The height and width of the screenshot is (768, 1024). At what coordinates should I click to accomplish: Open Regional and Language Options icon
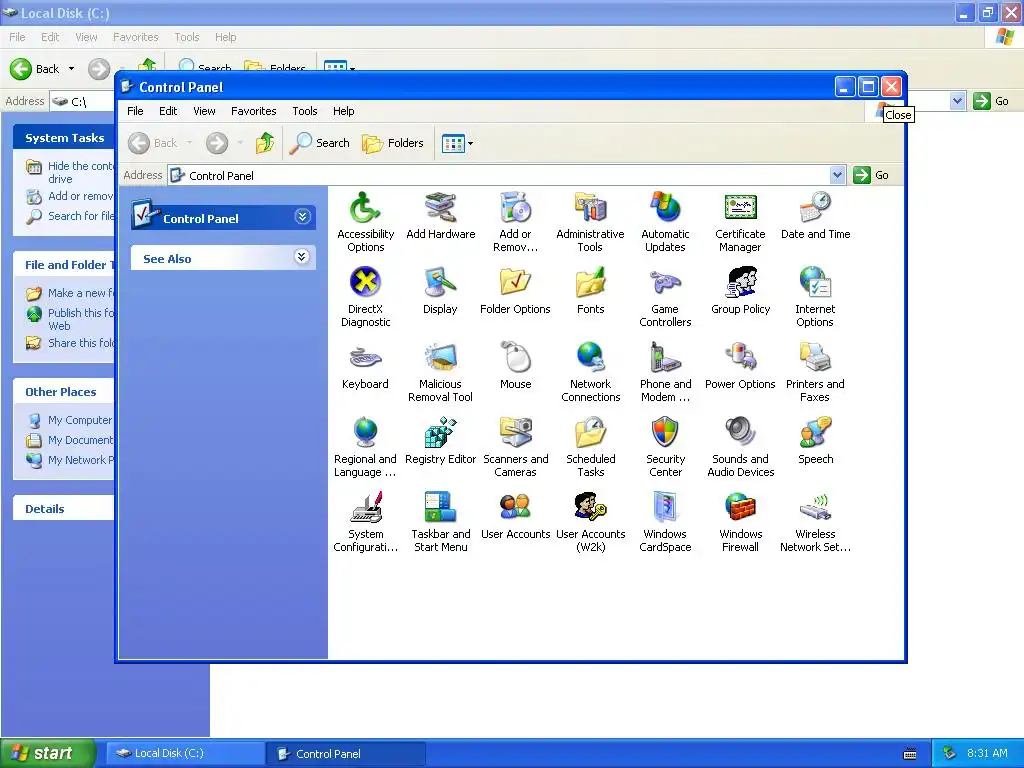tap(364, 433)
